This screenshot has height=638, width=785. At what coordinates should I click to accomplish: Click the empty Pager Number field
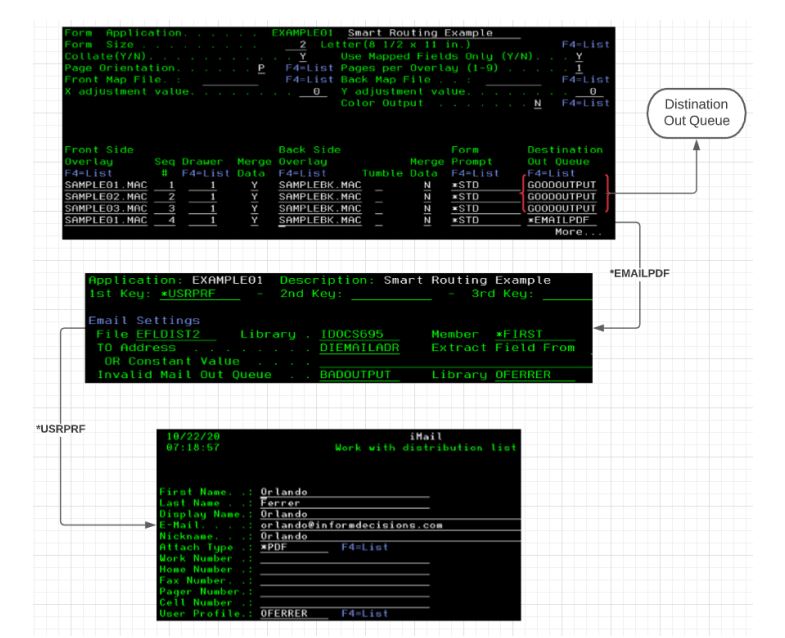(344, 591)
